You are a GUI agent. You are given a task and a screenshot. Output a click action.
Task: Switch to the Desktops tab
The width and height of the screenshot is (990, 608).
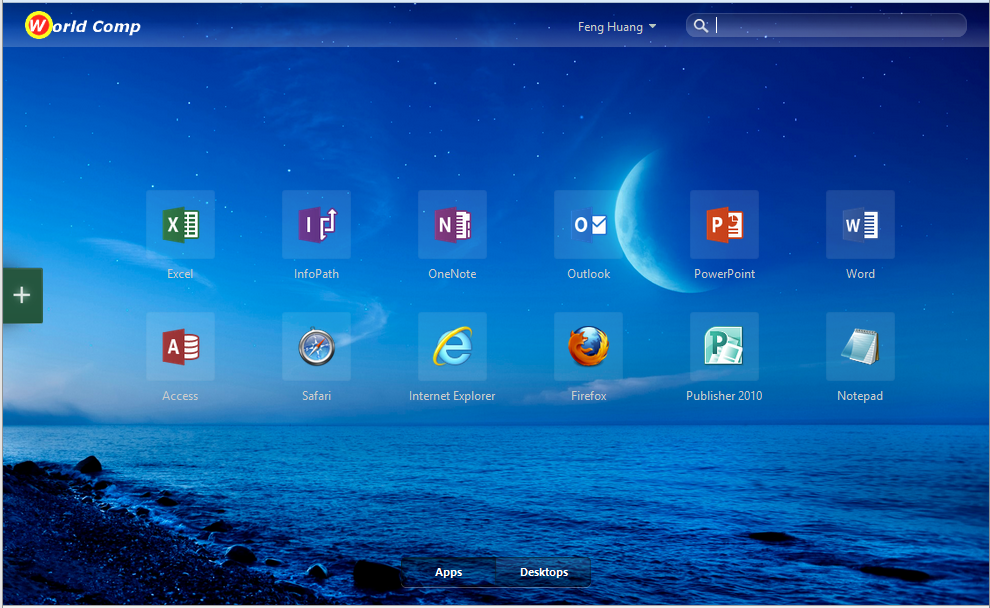544,572
